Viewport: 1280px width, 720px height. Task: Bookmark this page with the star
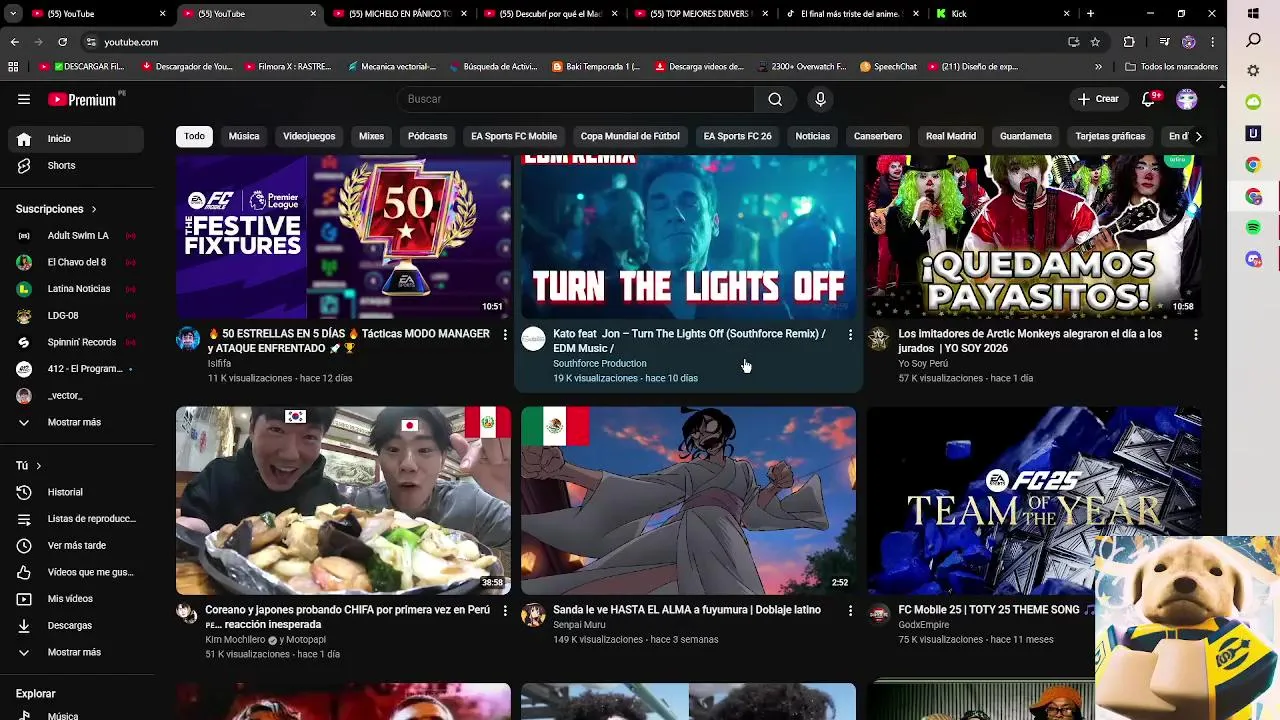click(x=1096, y=42)
